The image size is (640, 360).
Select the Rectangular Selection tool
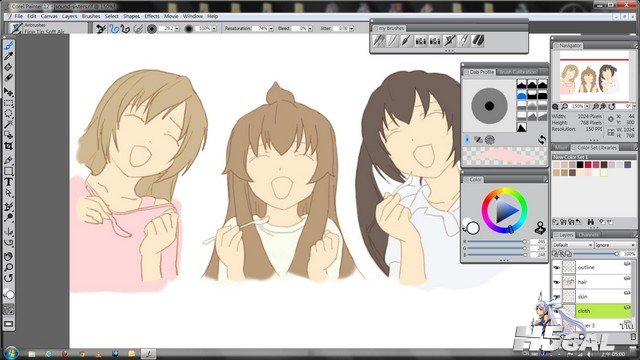click(9, 103)
